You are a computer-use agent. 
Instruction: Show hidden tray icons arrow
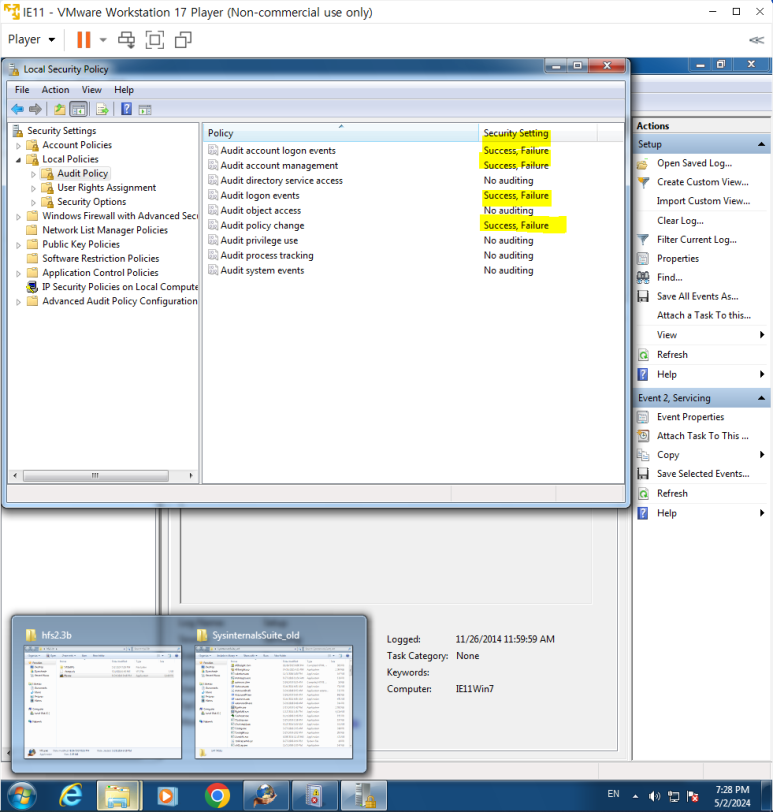pos(635,796)
